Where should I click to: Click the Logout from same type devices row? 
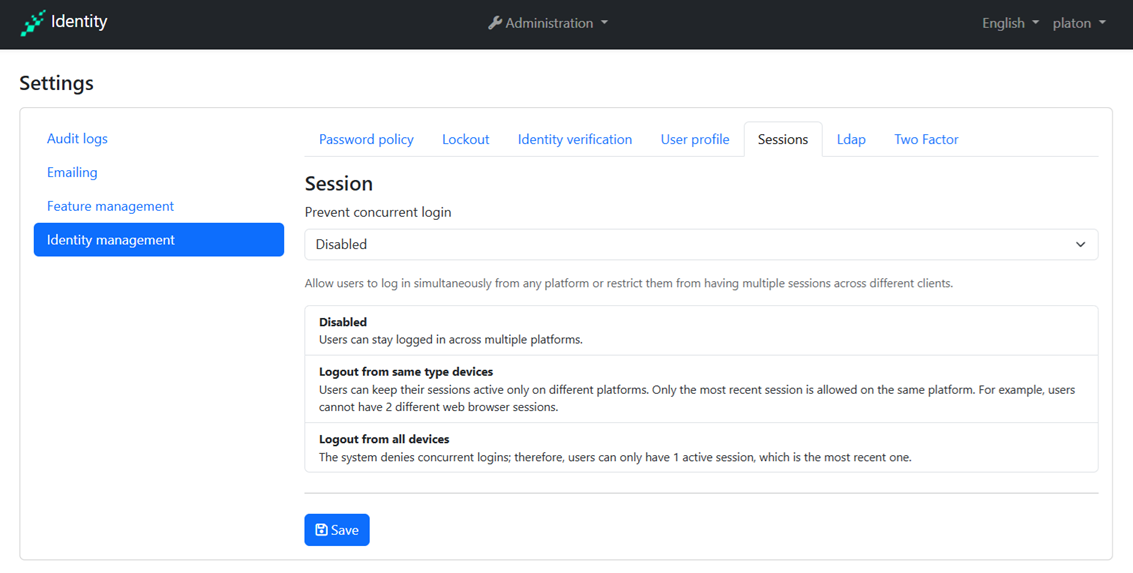point(700,389)
